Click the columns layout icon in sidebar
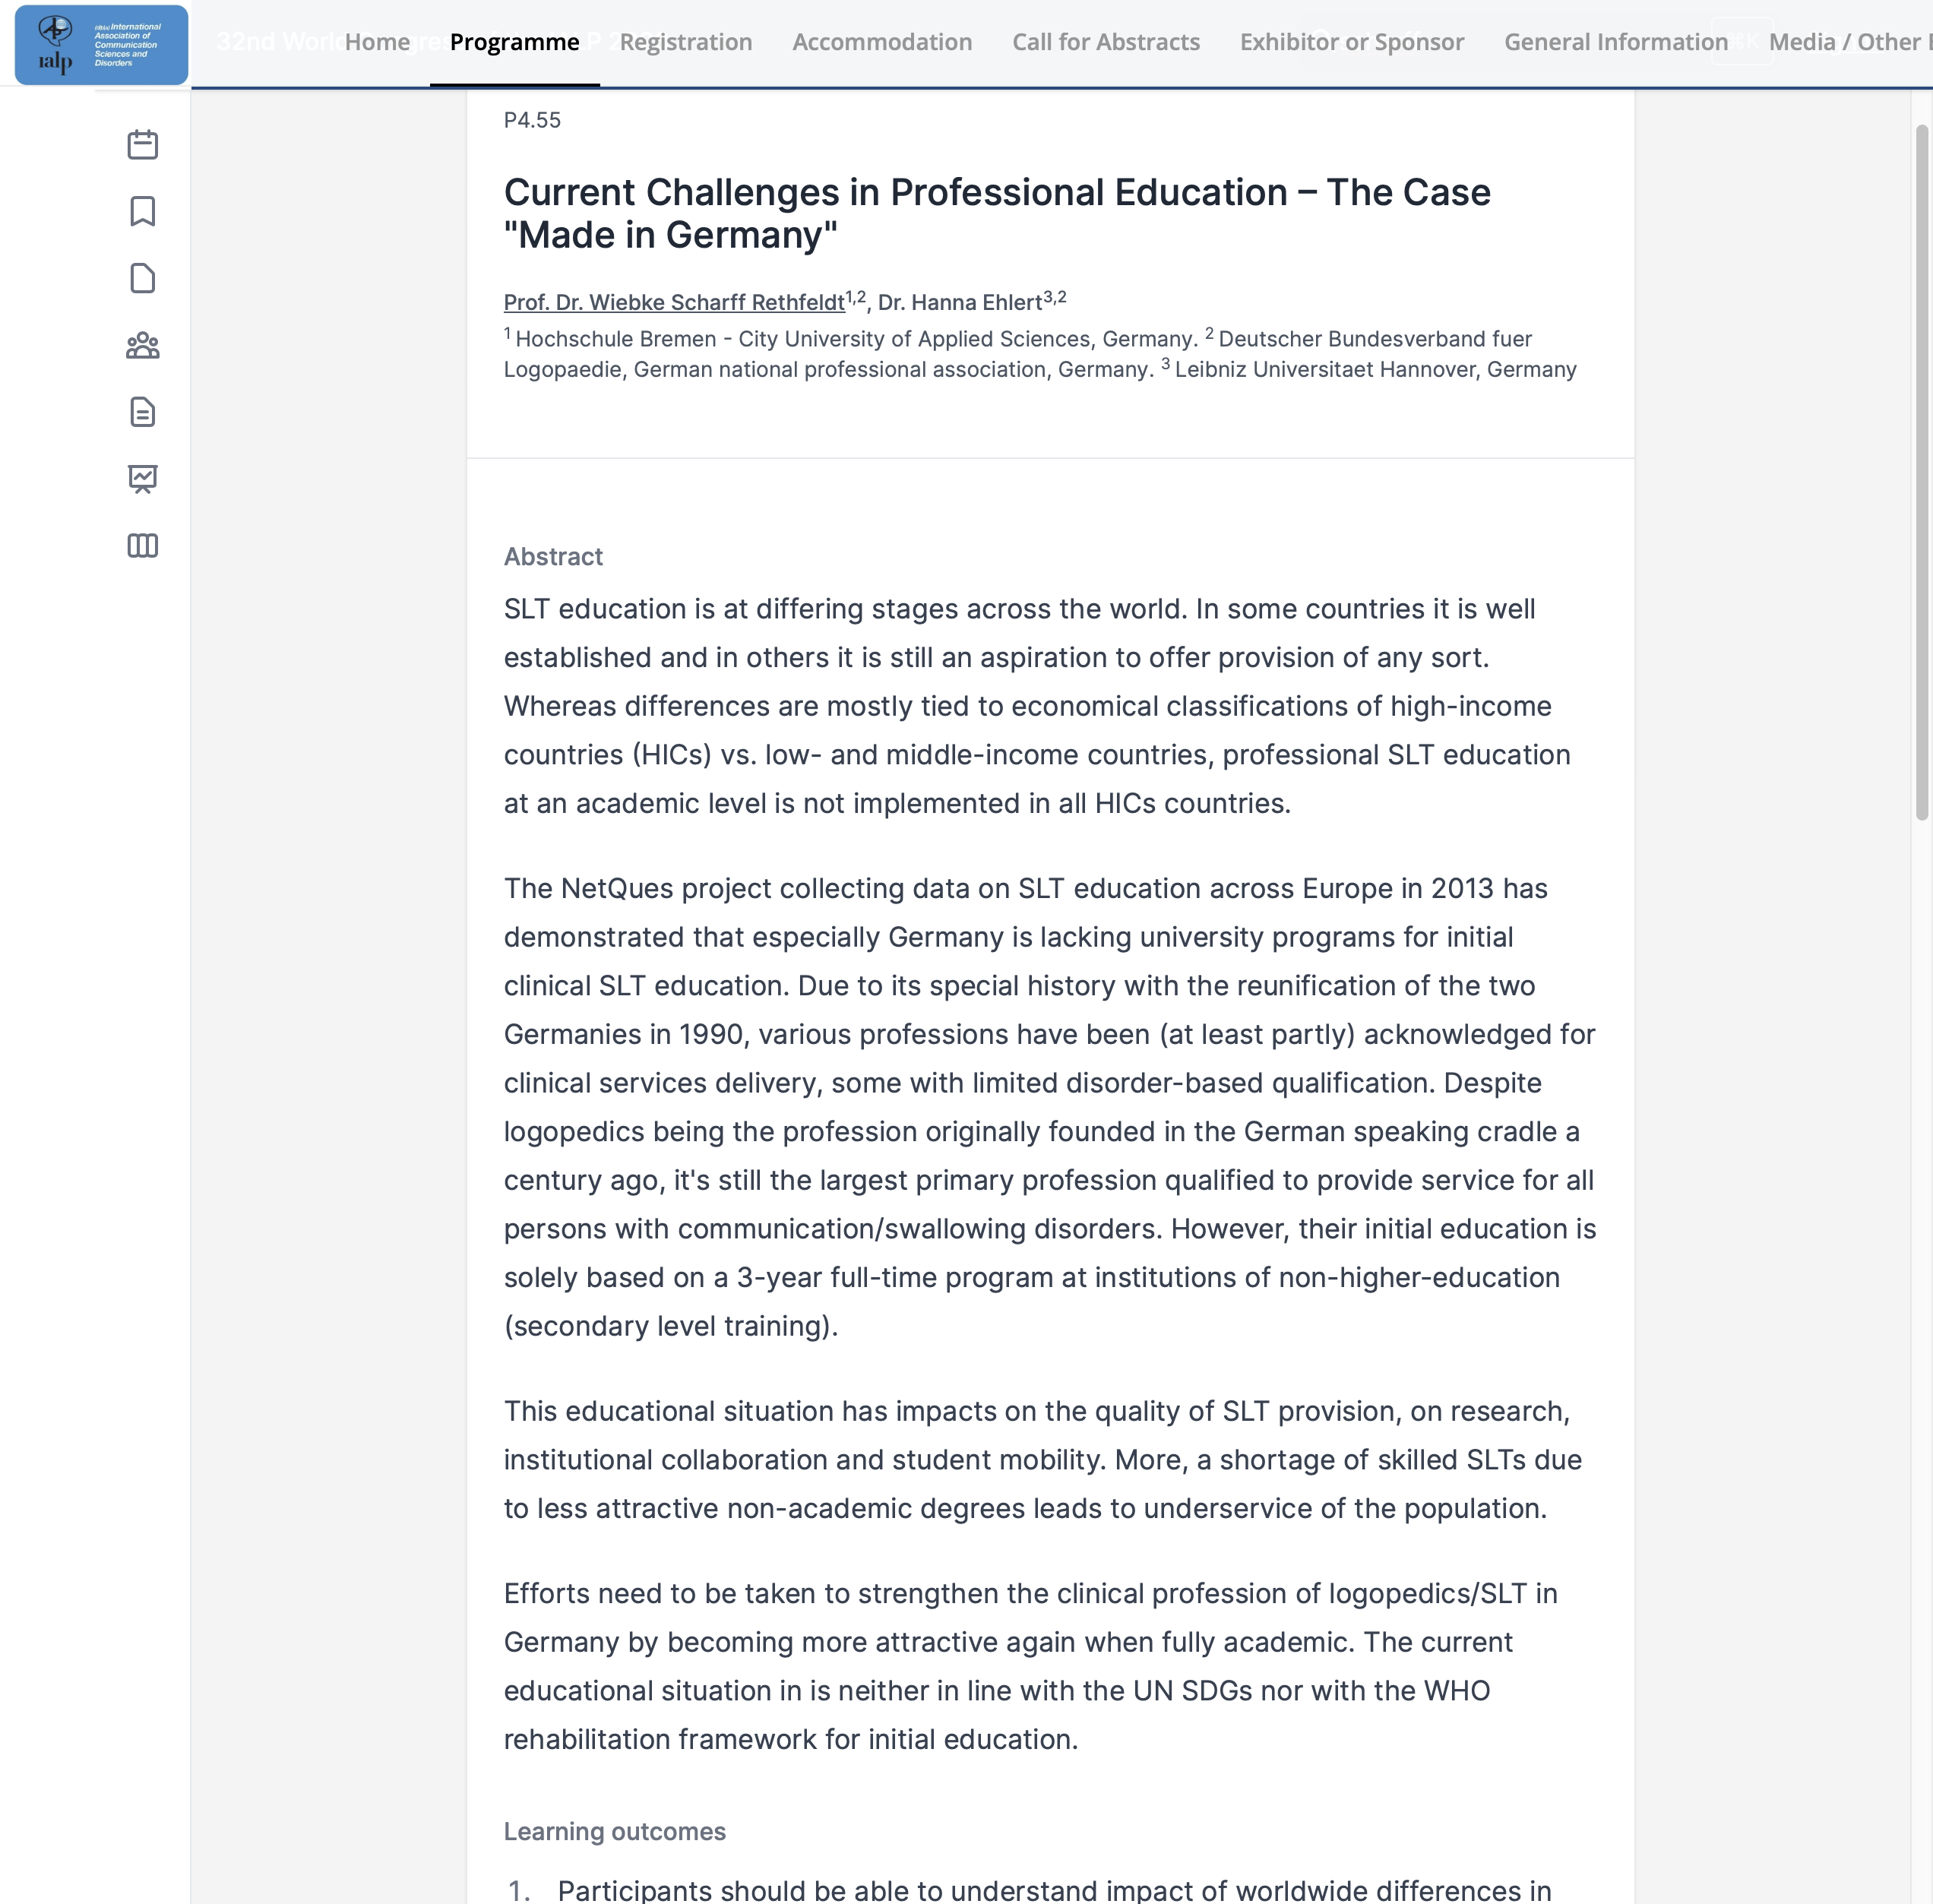The height and width of the screenshot is (1904, 1933). (143, 545)
